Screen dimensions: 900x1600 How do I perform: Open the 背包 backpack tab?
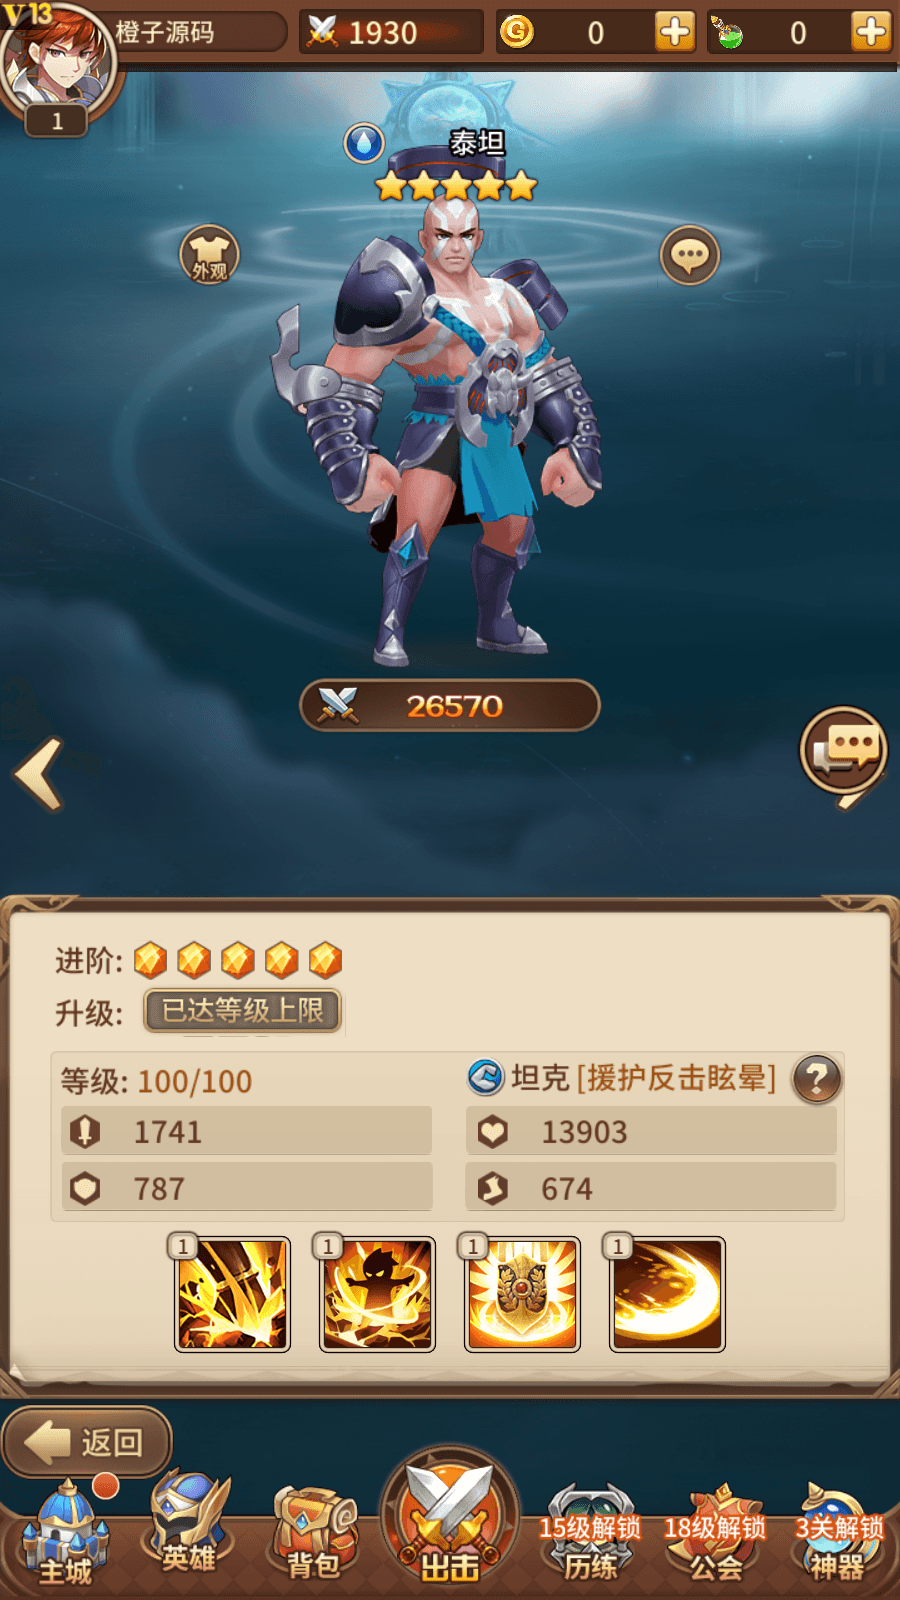[314, 1533]
